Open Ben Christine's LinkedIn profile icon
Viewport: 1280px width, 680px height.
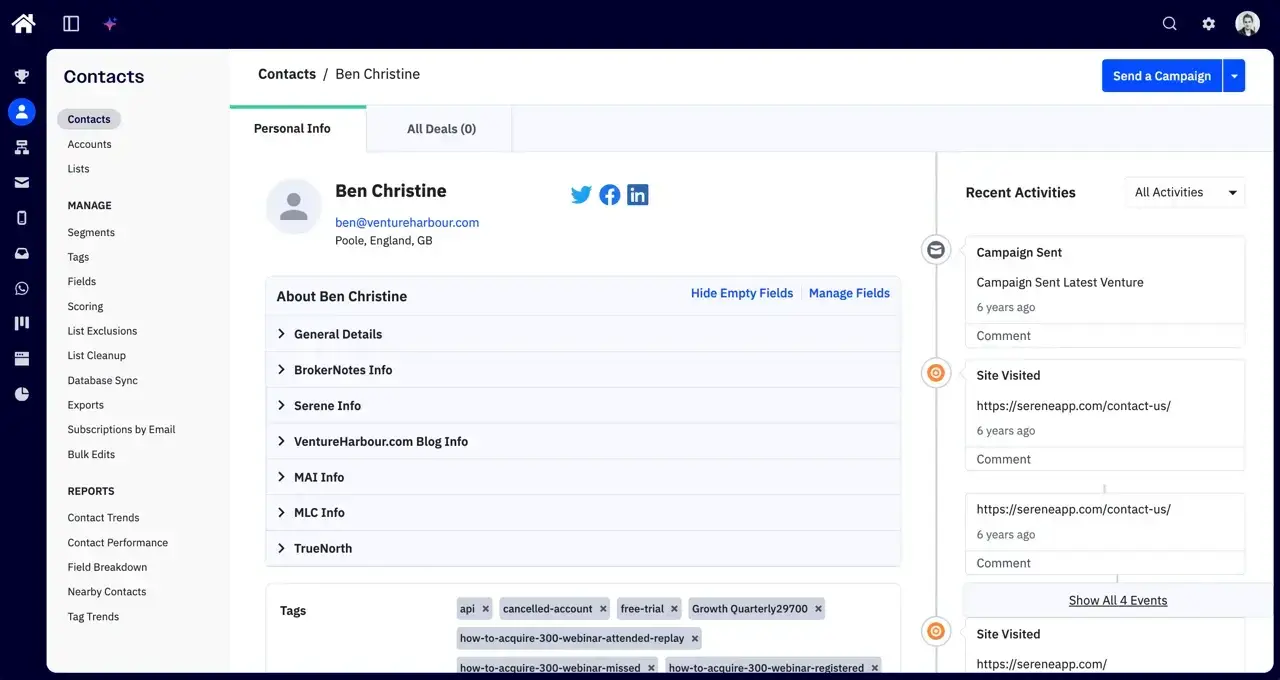click(x=638, y=195)
